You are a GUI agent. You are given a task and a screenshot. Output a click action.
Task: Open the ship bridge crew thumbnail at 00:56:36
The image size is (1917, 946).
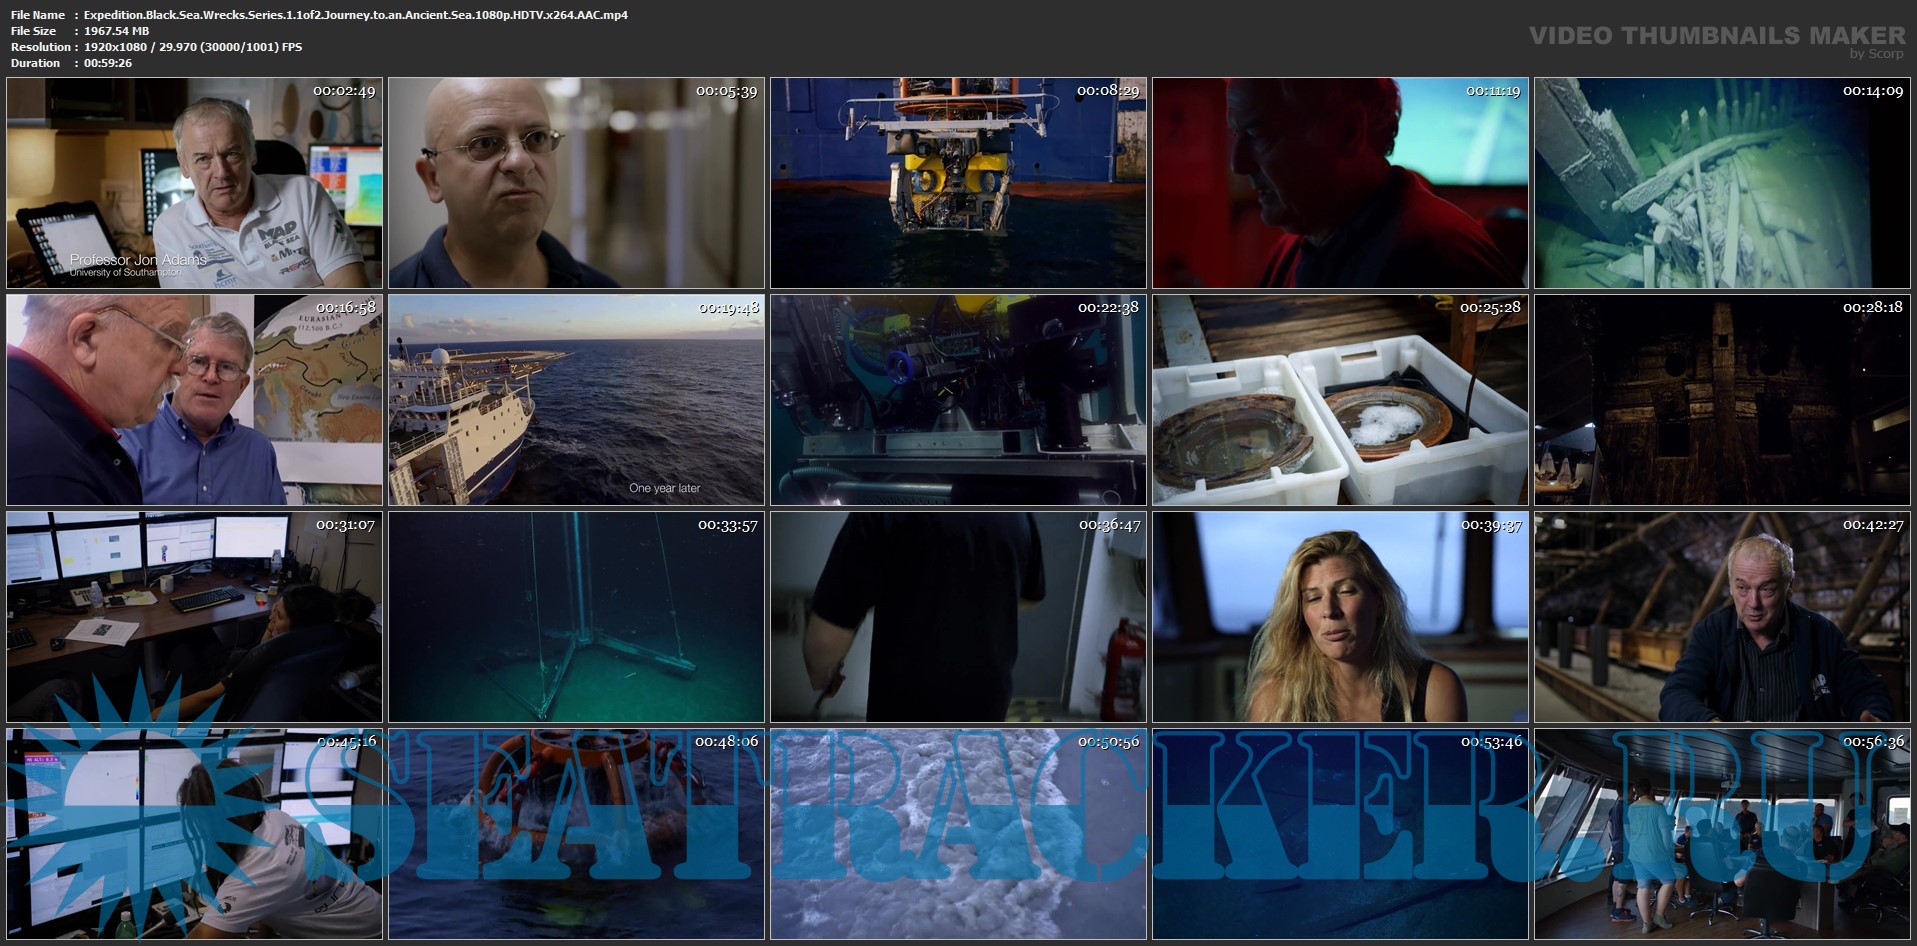1722,834
